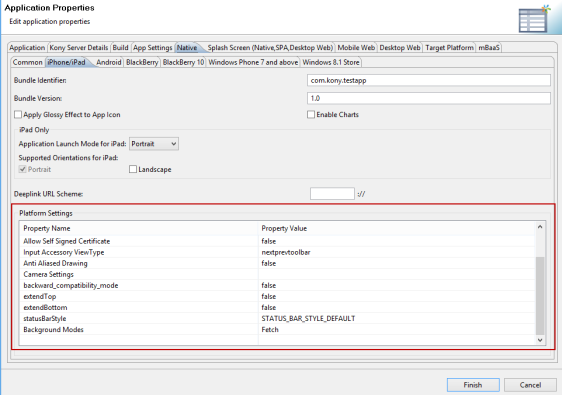Click the disabled Portrait orientation checkbox

tap(23, 169)
